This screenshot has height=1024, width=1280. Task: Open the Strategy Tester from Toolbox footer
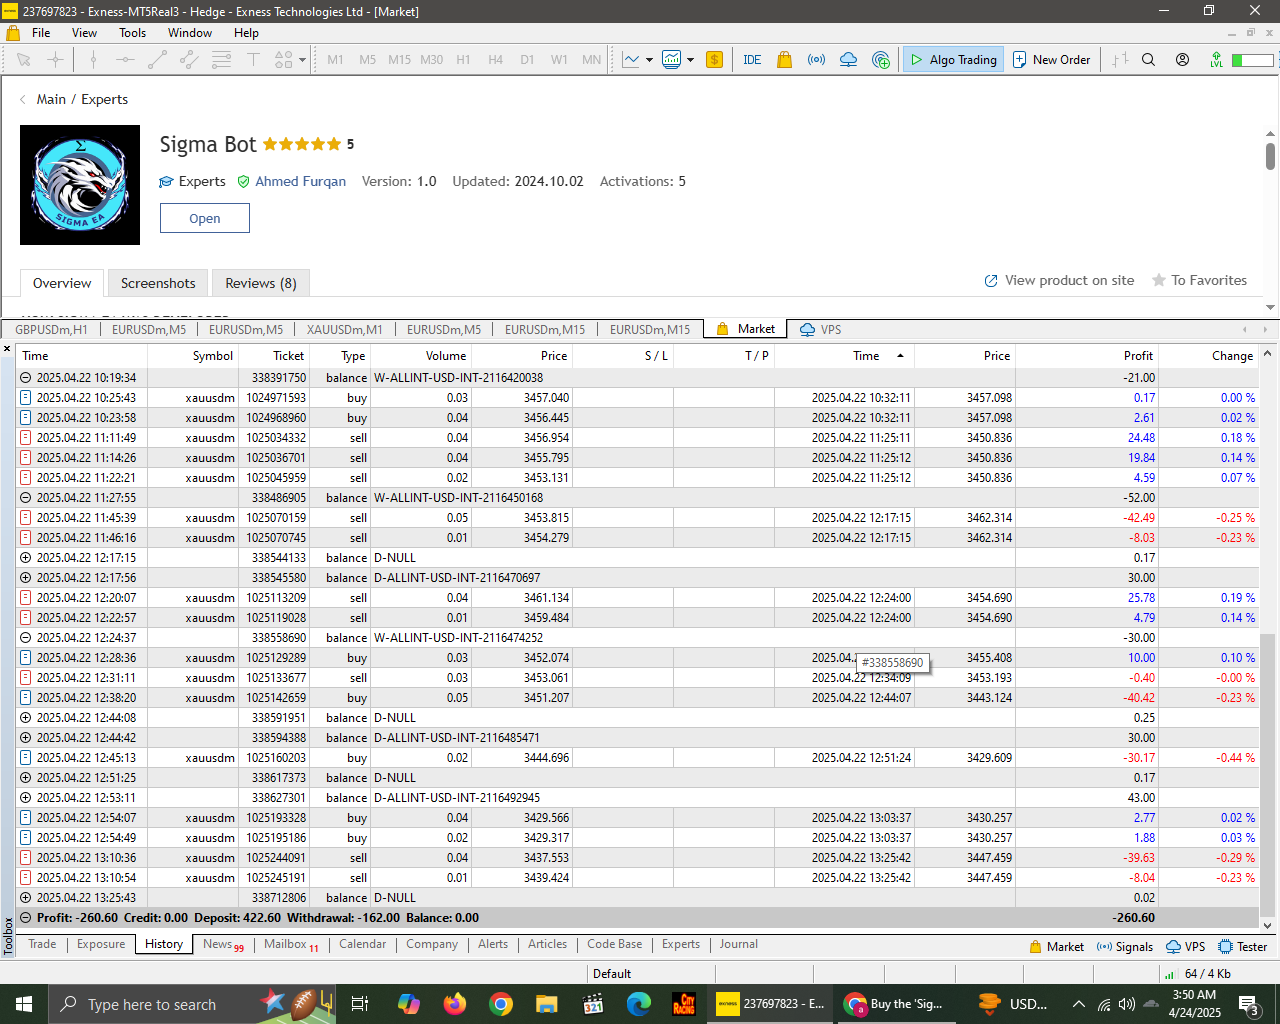pos(1243,947)
